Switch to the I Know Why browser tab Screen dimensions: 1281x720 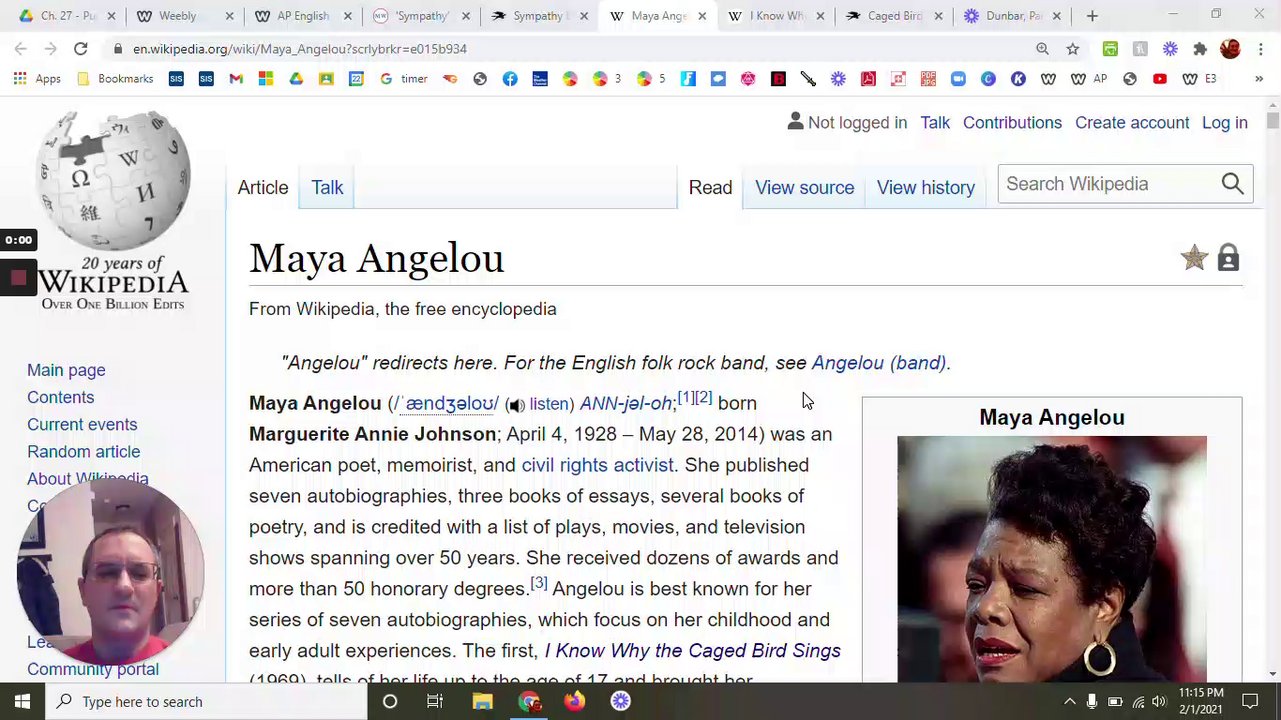click(777, 16)
